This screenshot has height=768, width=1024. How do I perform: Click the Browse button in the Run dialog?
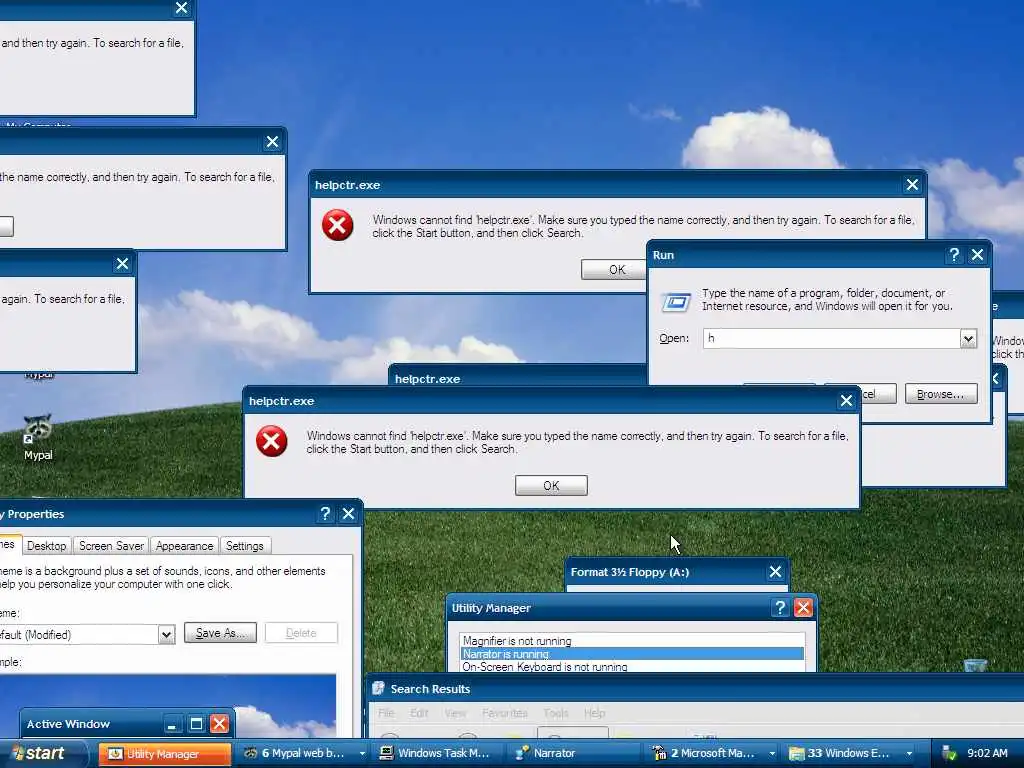pos(941,394)
